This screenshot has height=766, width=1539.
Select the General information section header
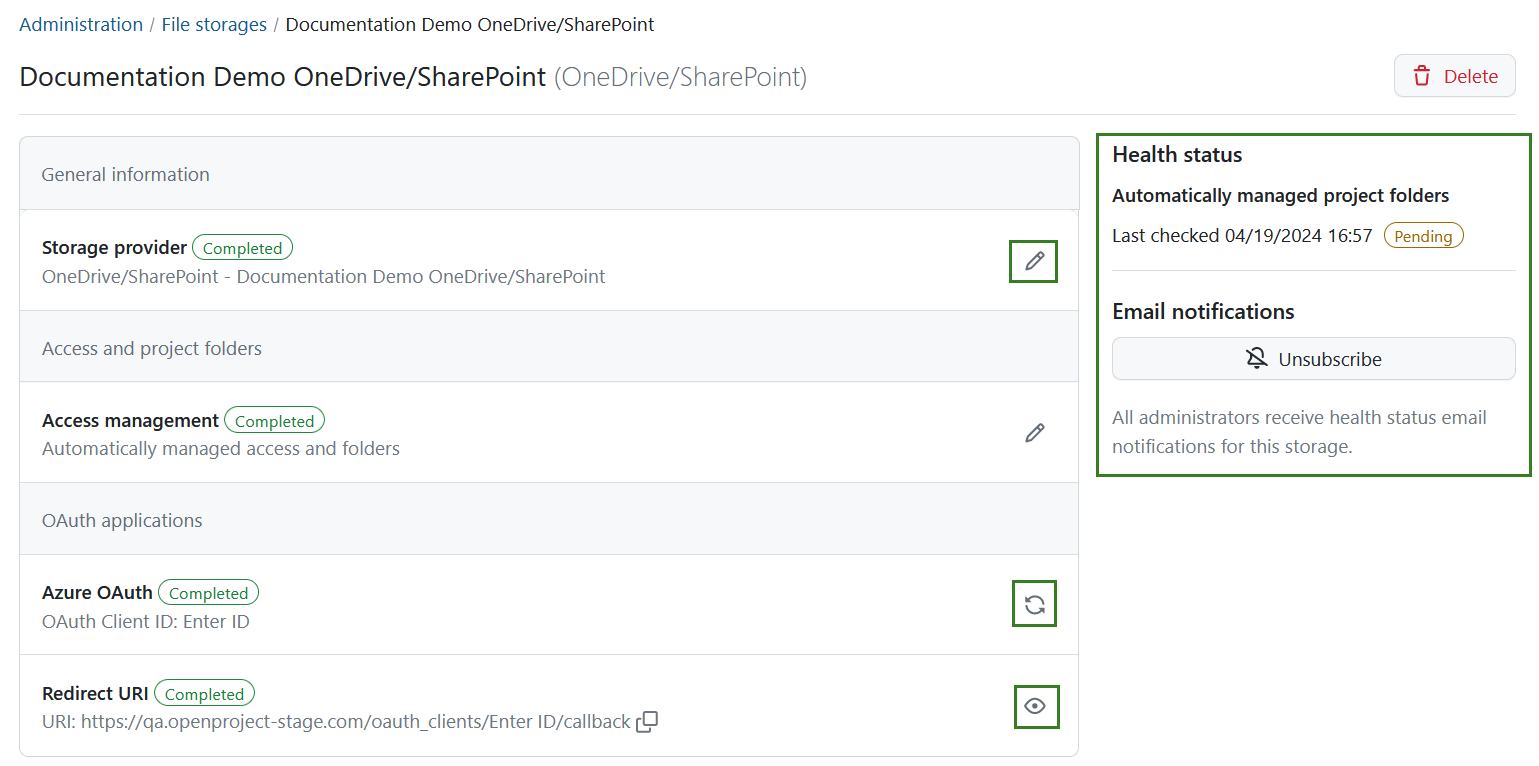click(125, 174)
